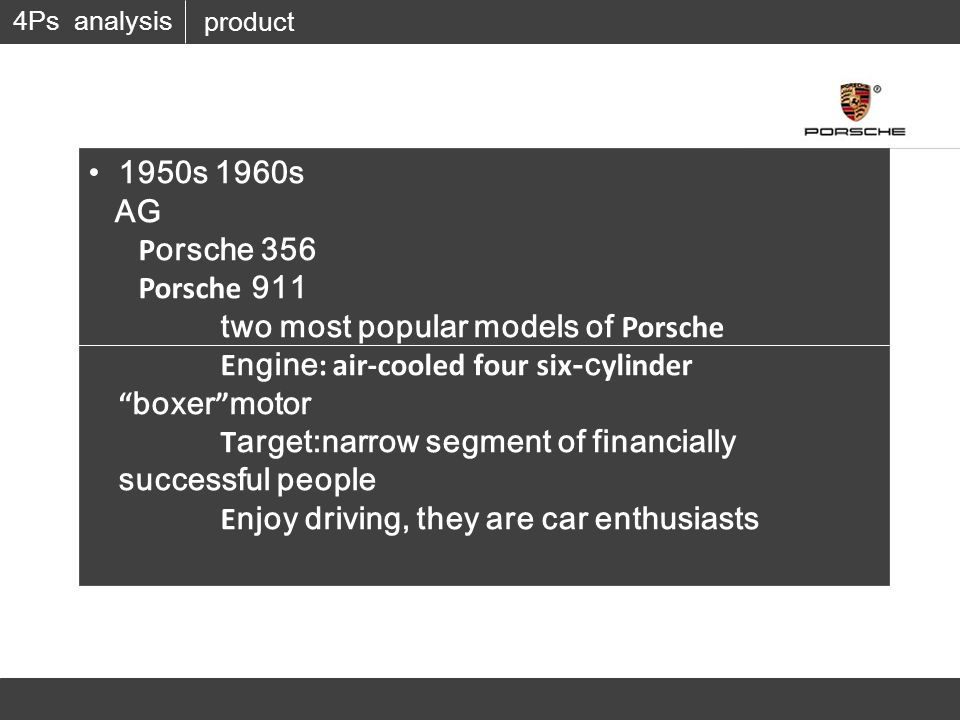Click the dark footer bar
This screenshot has width=960, height=720.
480,699
